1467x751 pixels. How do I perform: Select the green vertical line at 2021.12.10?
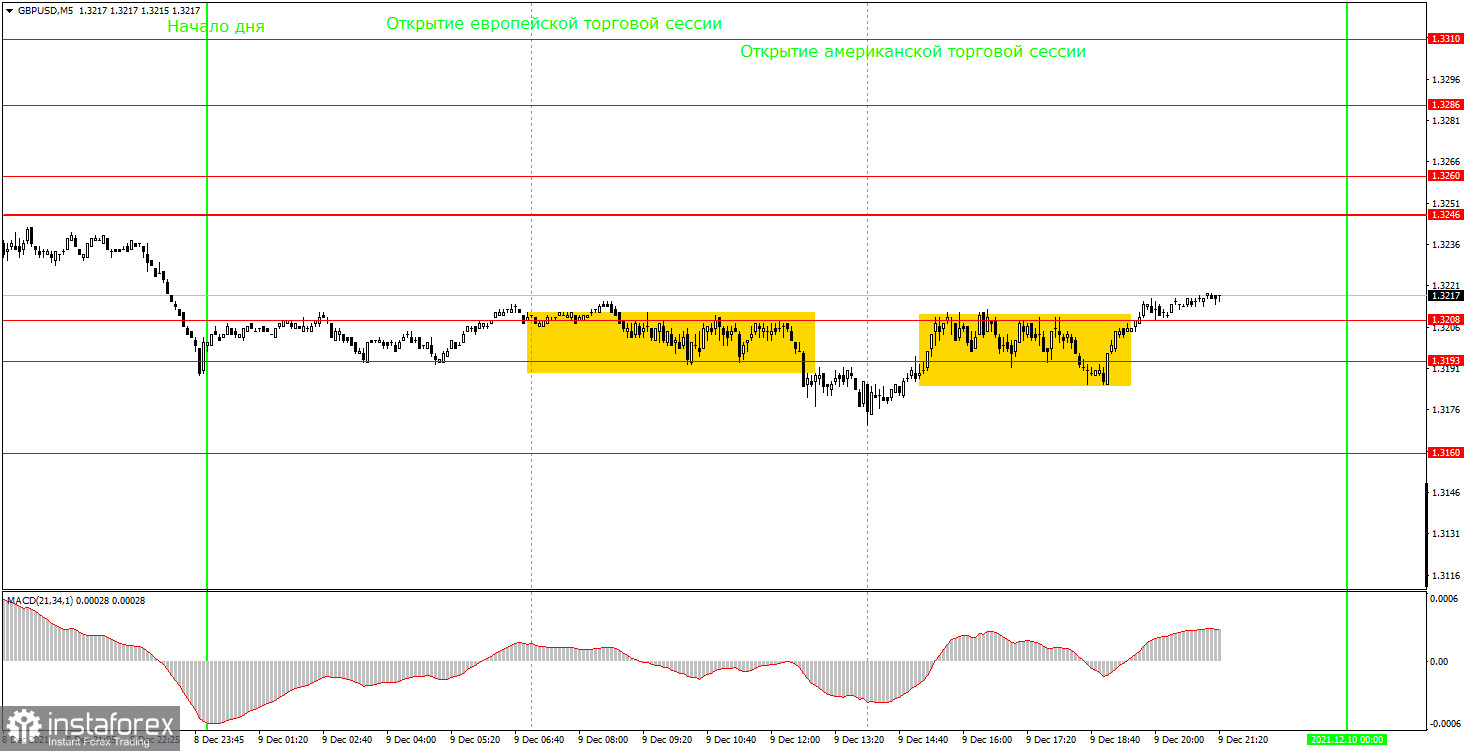click(1347, 366)
